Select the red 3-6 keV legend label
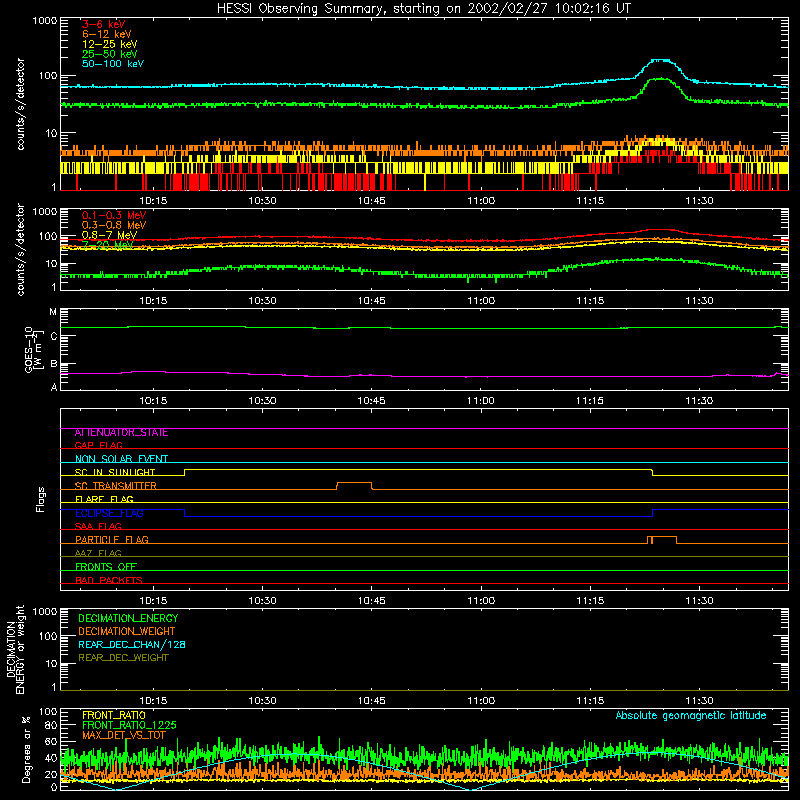 point(104,24)
